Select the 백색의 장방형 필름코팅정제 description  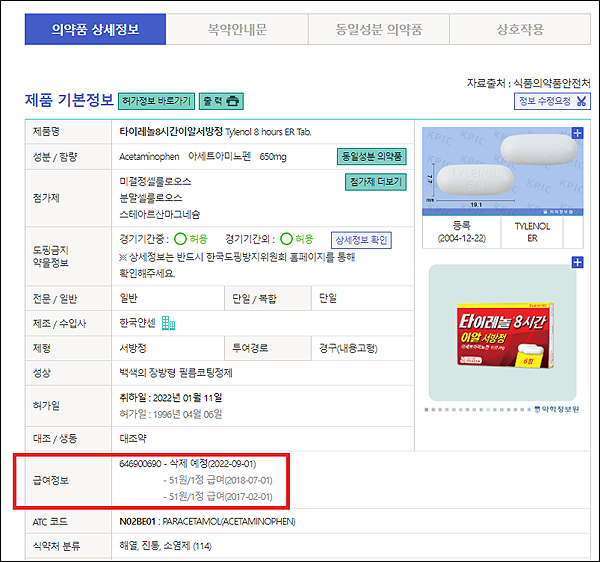coord(176,373)
